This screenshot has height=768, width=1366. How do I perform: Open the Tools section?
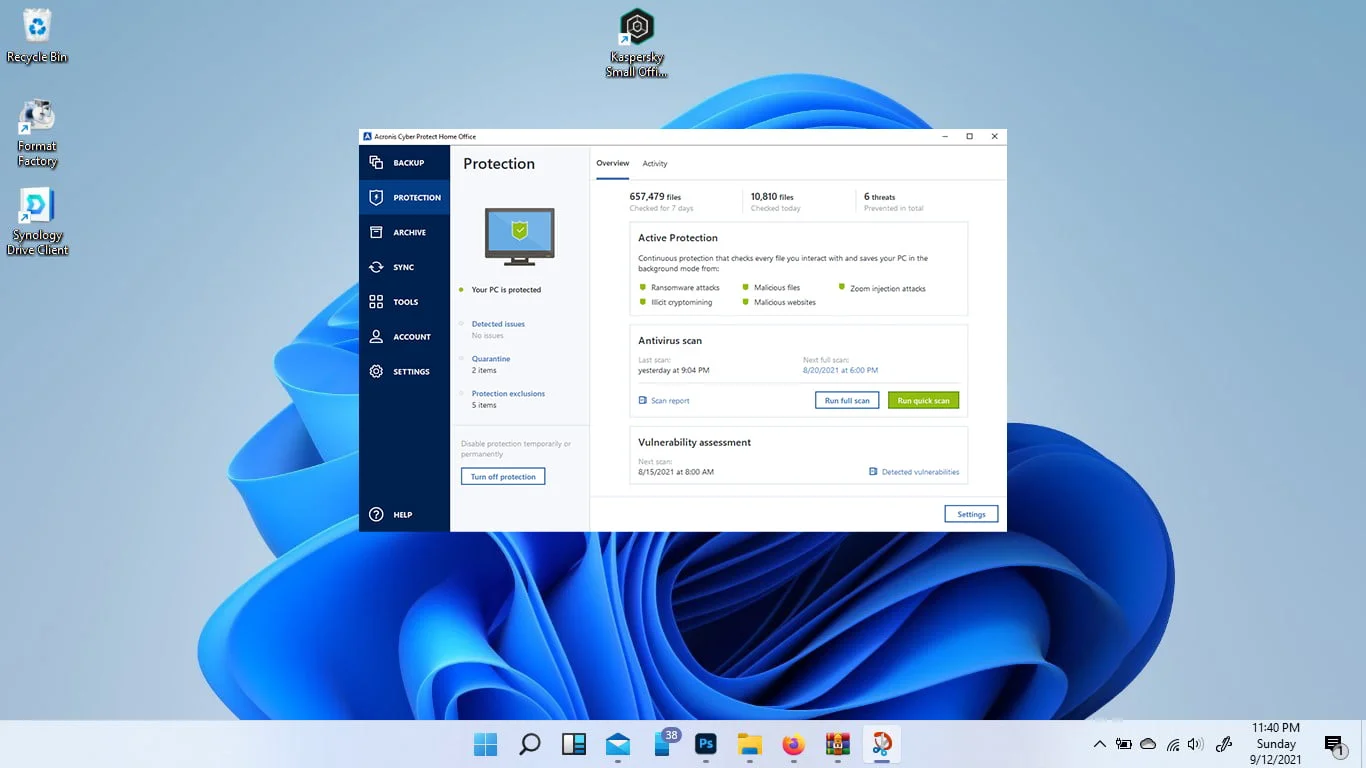tap(404, 302)
